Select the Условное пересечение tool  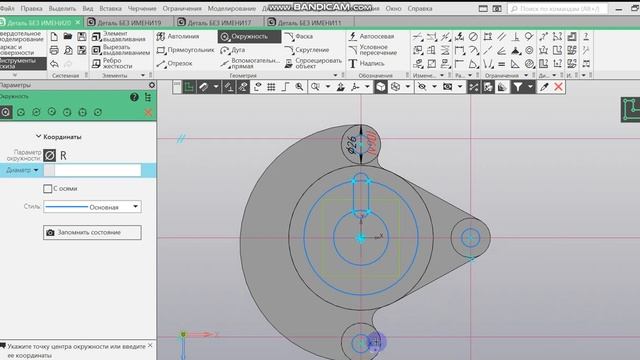click(372, 50)
